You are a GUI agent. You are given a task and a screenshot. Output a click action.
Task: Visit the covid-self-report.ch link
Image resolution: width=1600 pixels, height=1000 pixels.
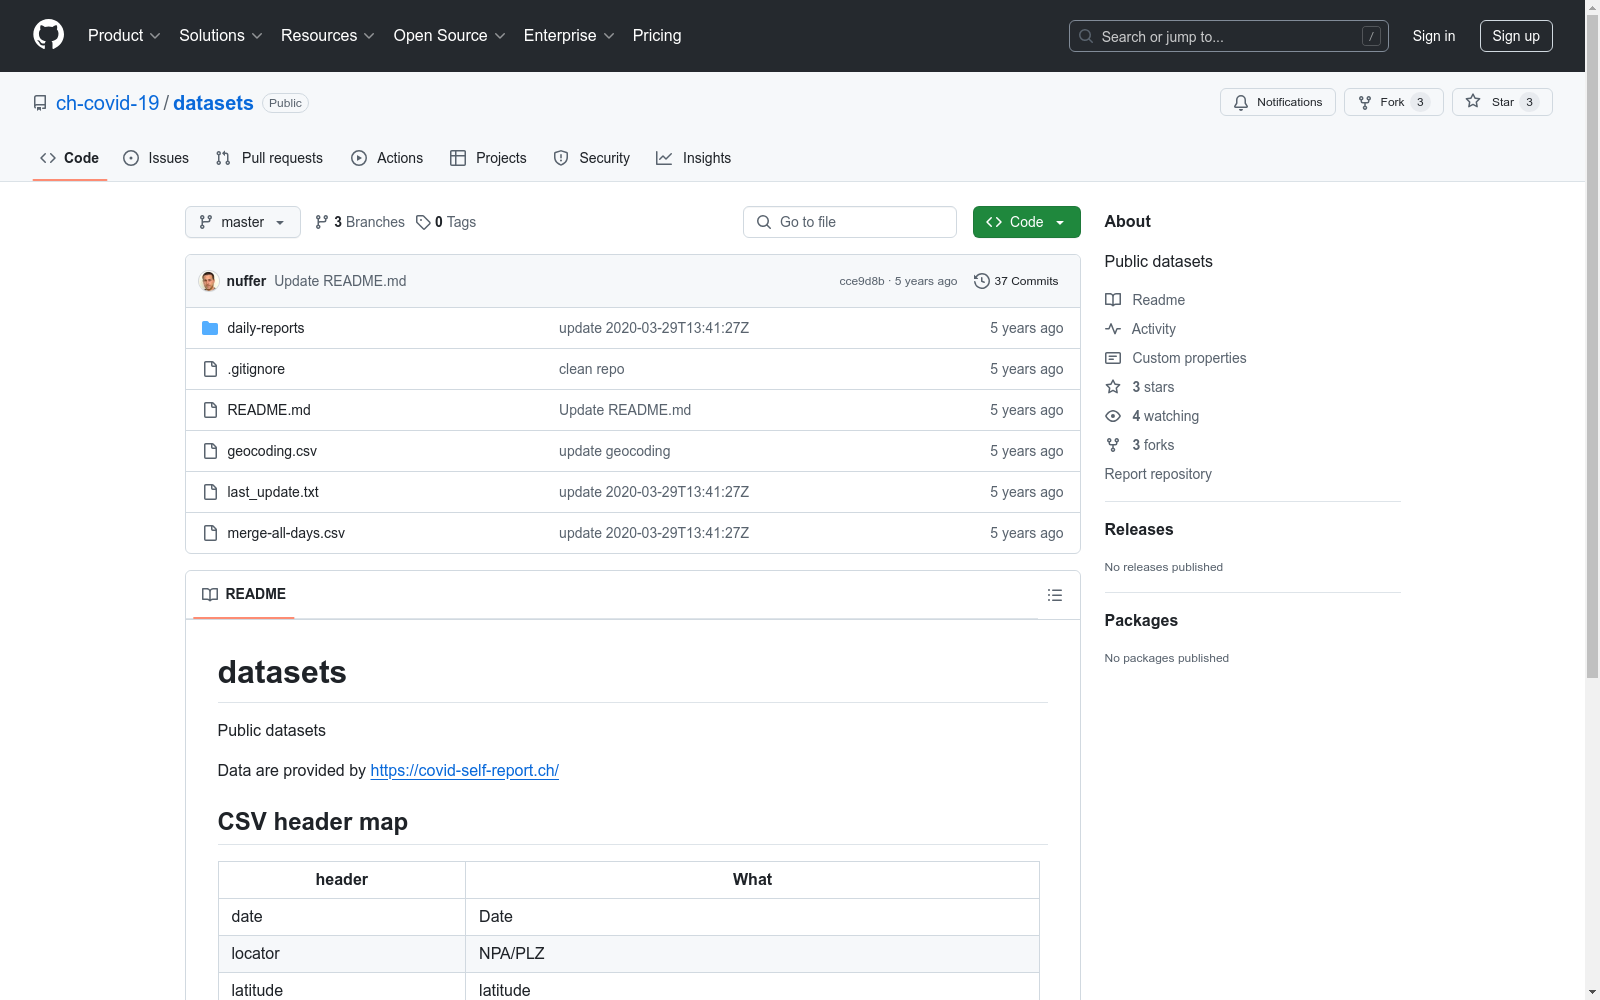tap(465, 770)
